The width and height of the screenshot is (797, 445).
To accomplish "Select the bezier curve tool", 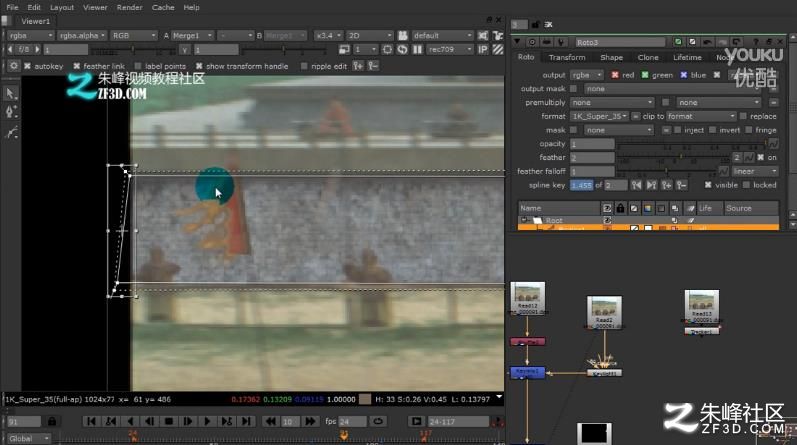I will click(11, 133).
